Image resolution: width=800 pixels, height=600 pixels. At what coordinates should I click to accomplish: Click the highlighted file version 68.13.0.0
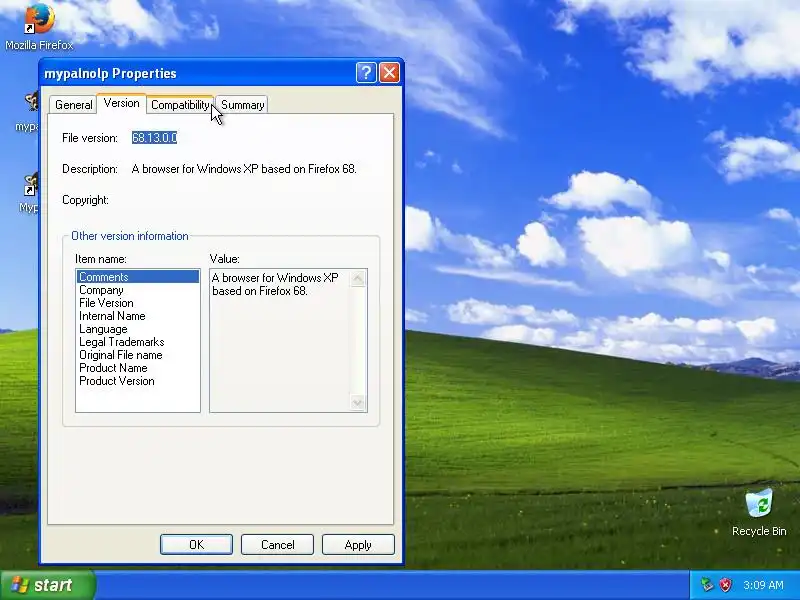[154, 138]
